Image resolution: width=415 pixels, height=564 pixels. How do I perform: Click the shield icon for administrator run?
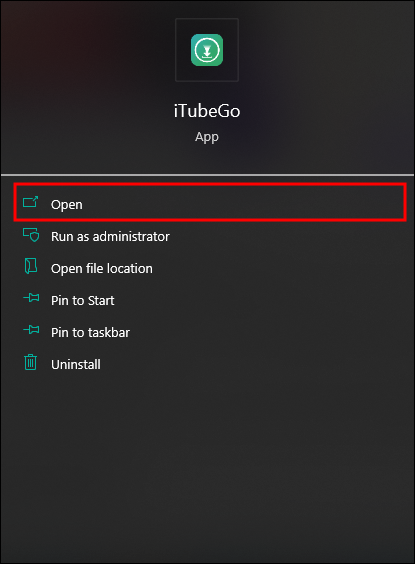[x=31, y=235]
